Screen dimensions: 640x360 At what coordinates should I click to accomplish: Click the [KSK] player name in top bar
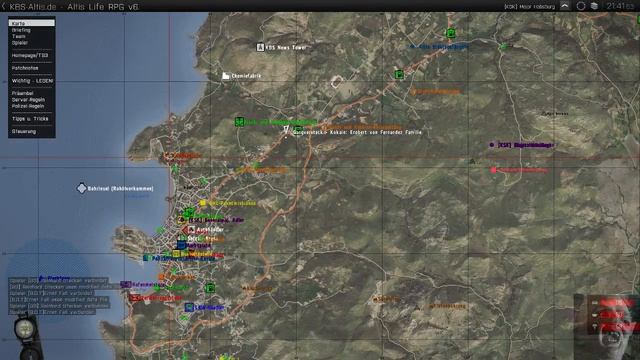pyautogui.click(x=529, y=7)
